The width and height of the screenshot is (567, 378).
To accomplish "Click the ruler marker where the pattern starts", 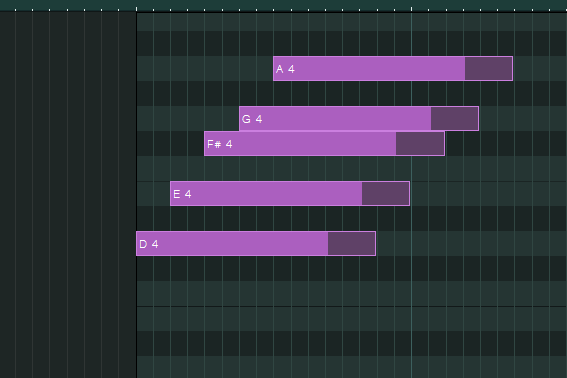I will pyautogui.click(x=137, y=9).
